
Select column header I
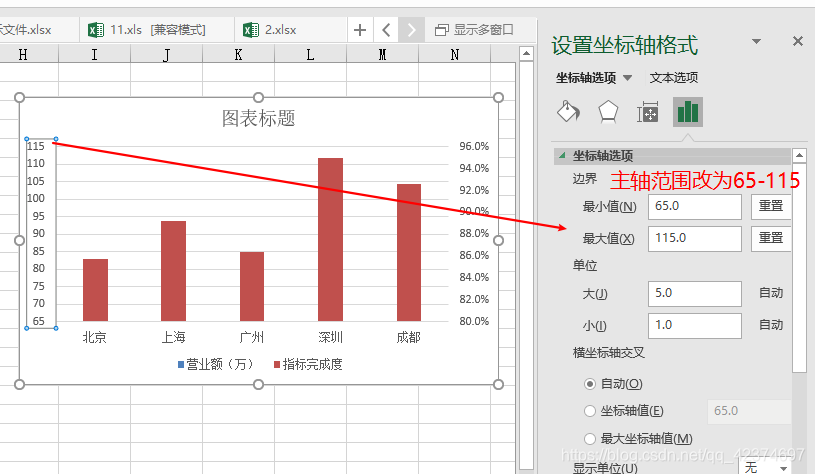click(95, 54)
